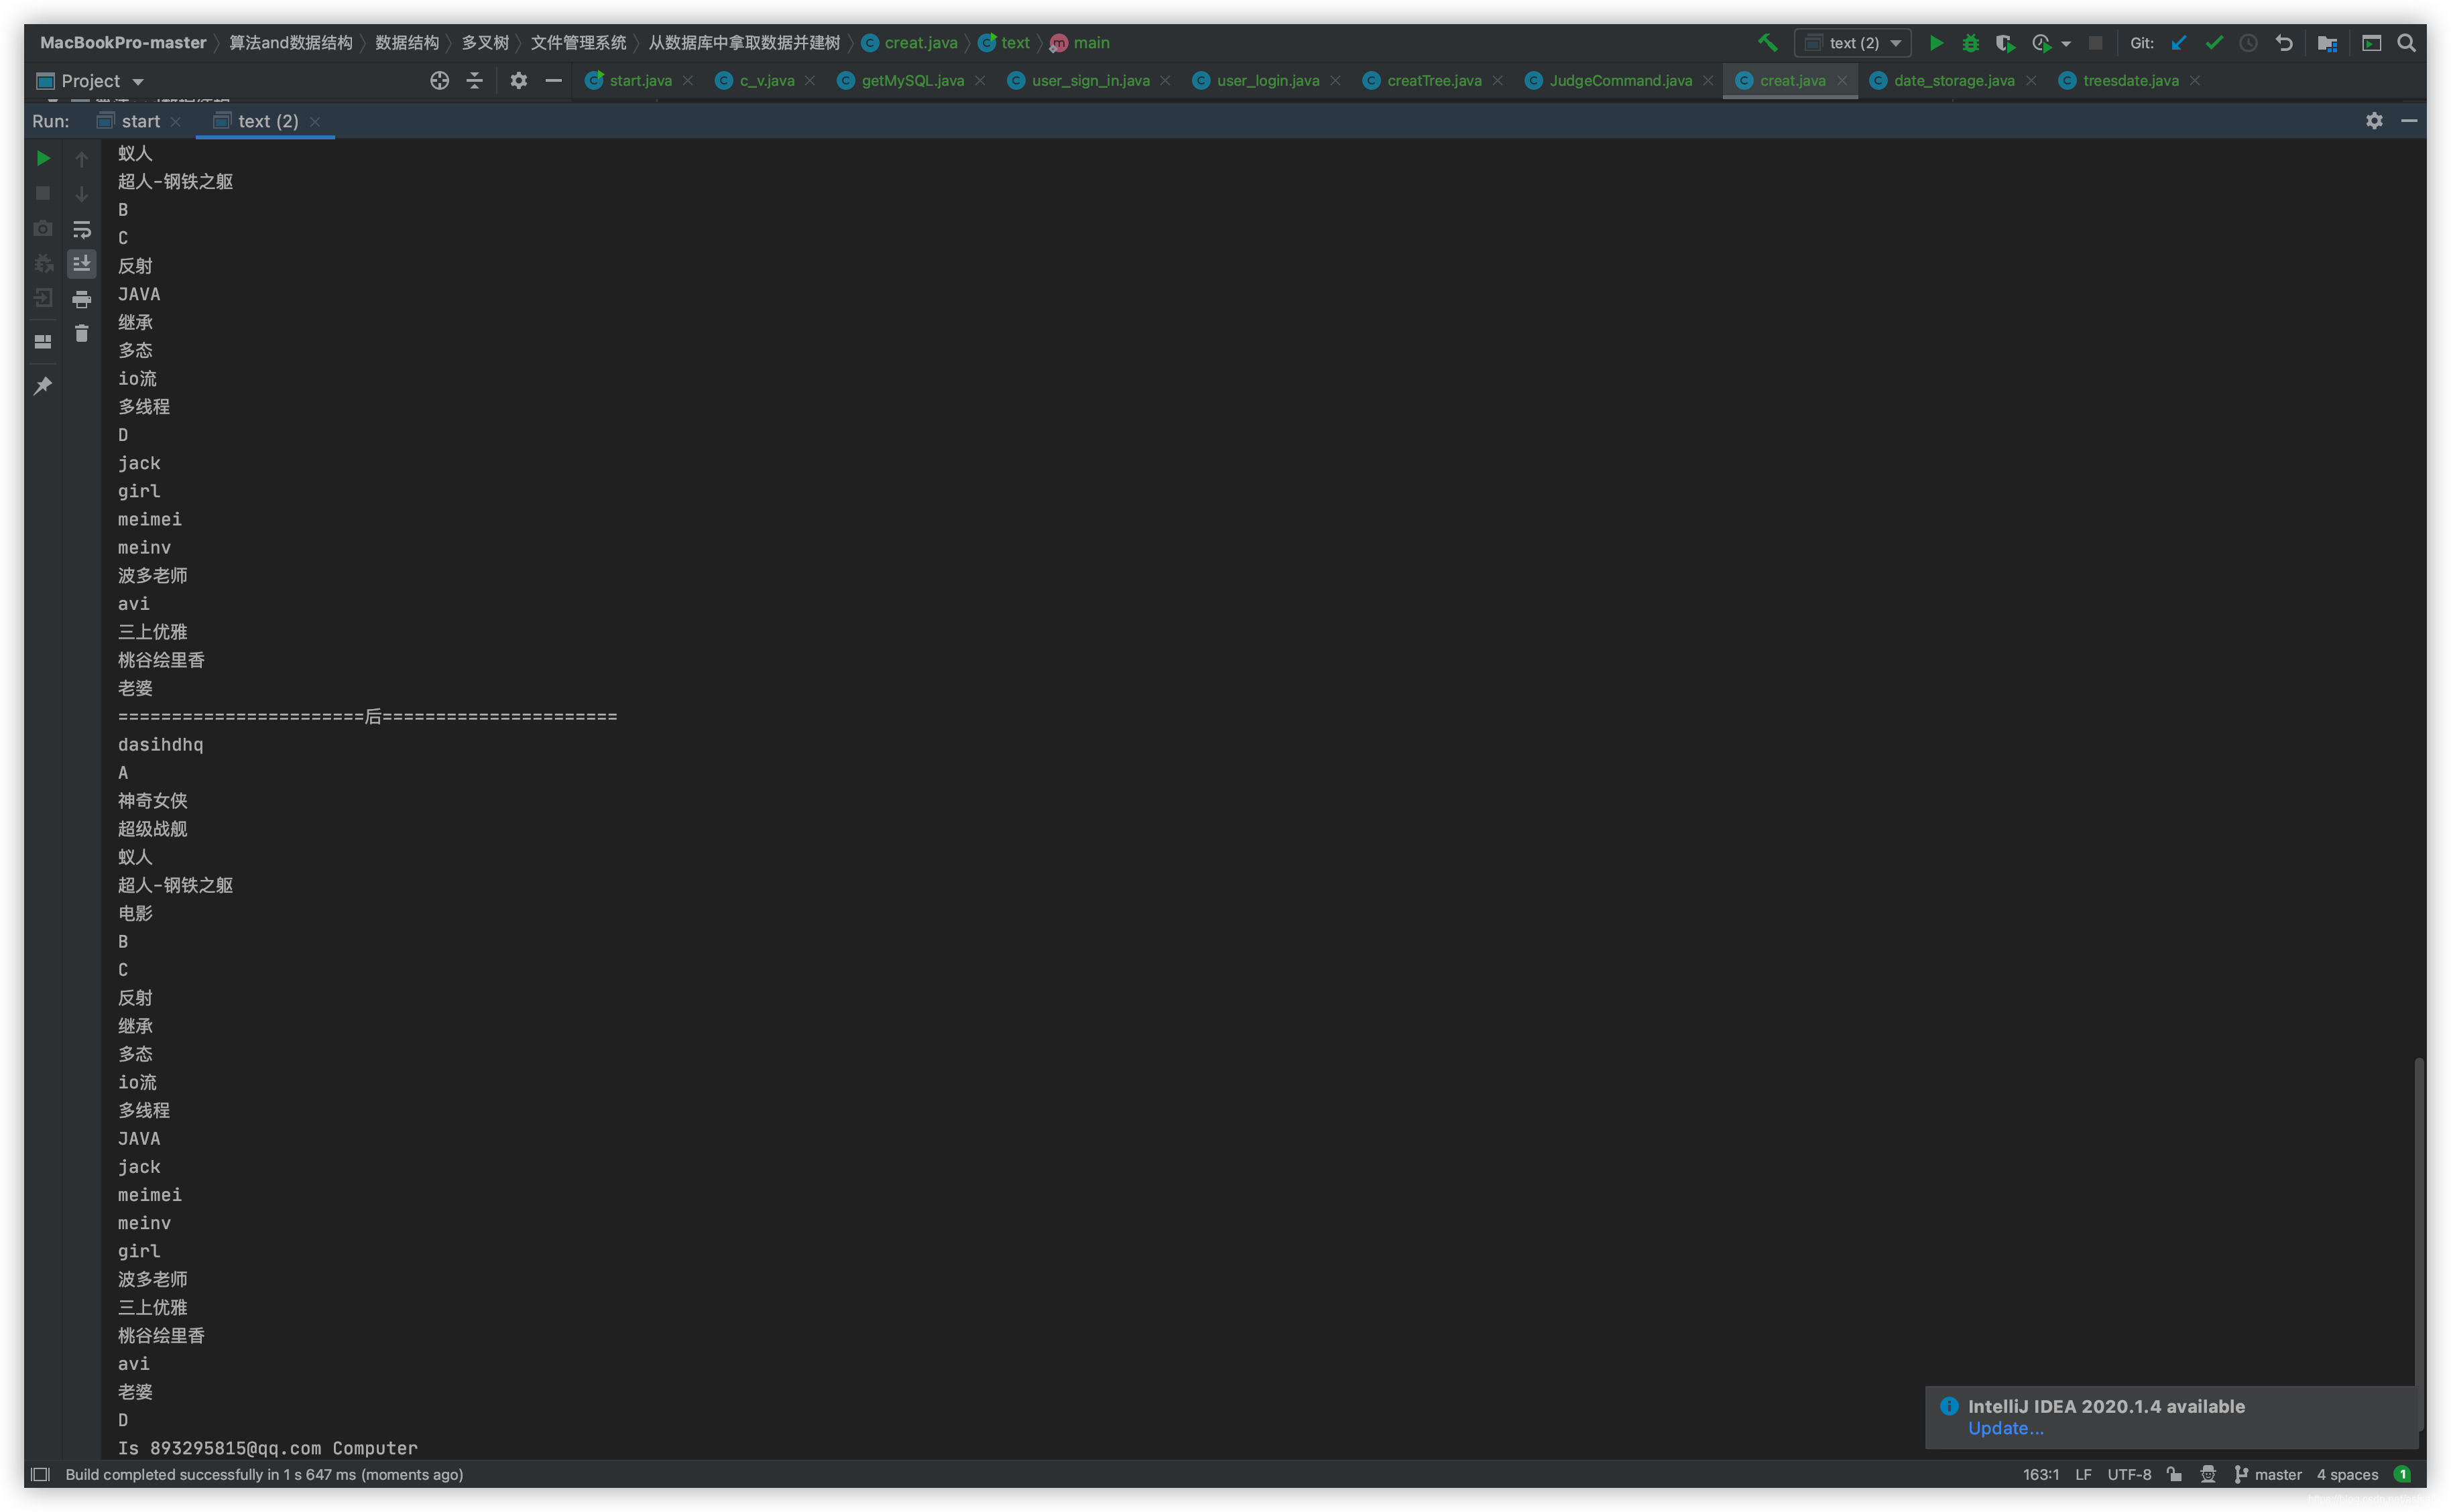Image resolution: width=2451 pixels, height=1512 pixels.
Task: Click the Git update project arrow icon
Action: pos(2179,43)
